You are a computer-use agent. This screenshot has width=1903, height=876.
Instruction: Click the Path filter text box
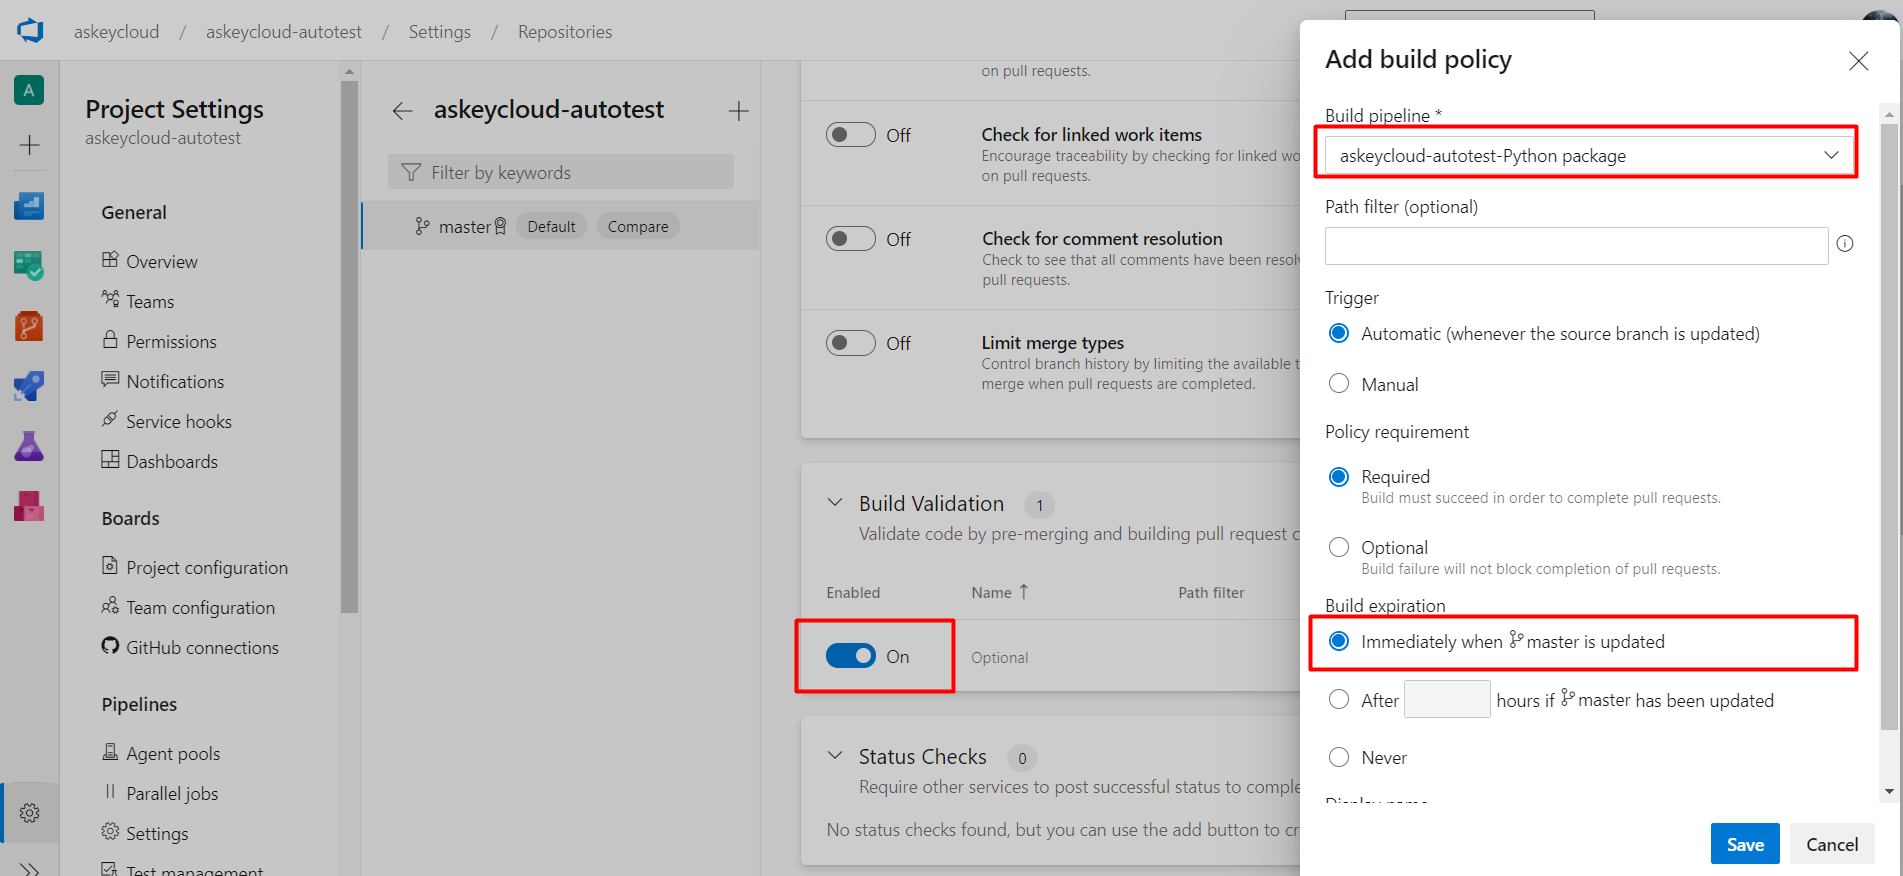click(1576, 246)
